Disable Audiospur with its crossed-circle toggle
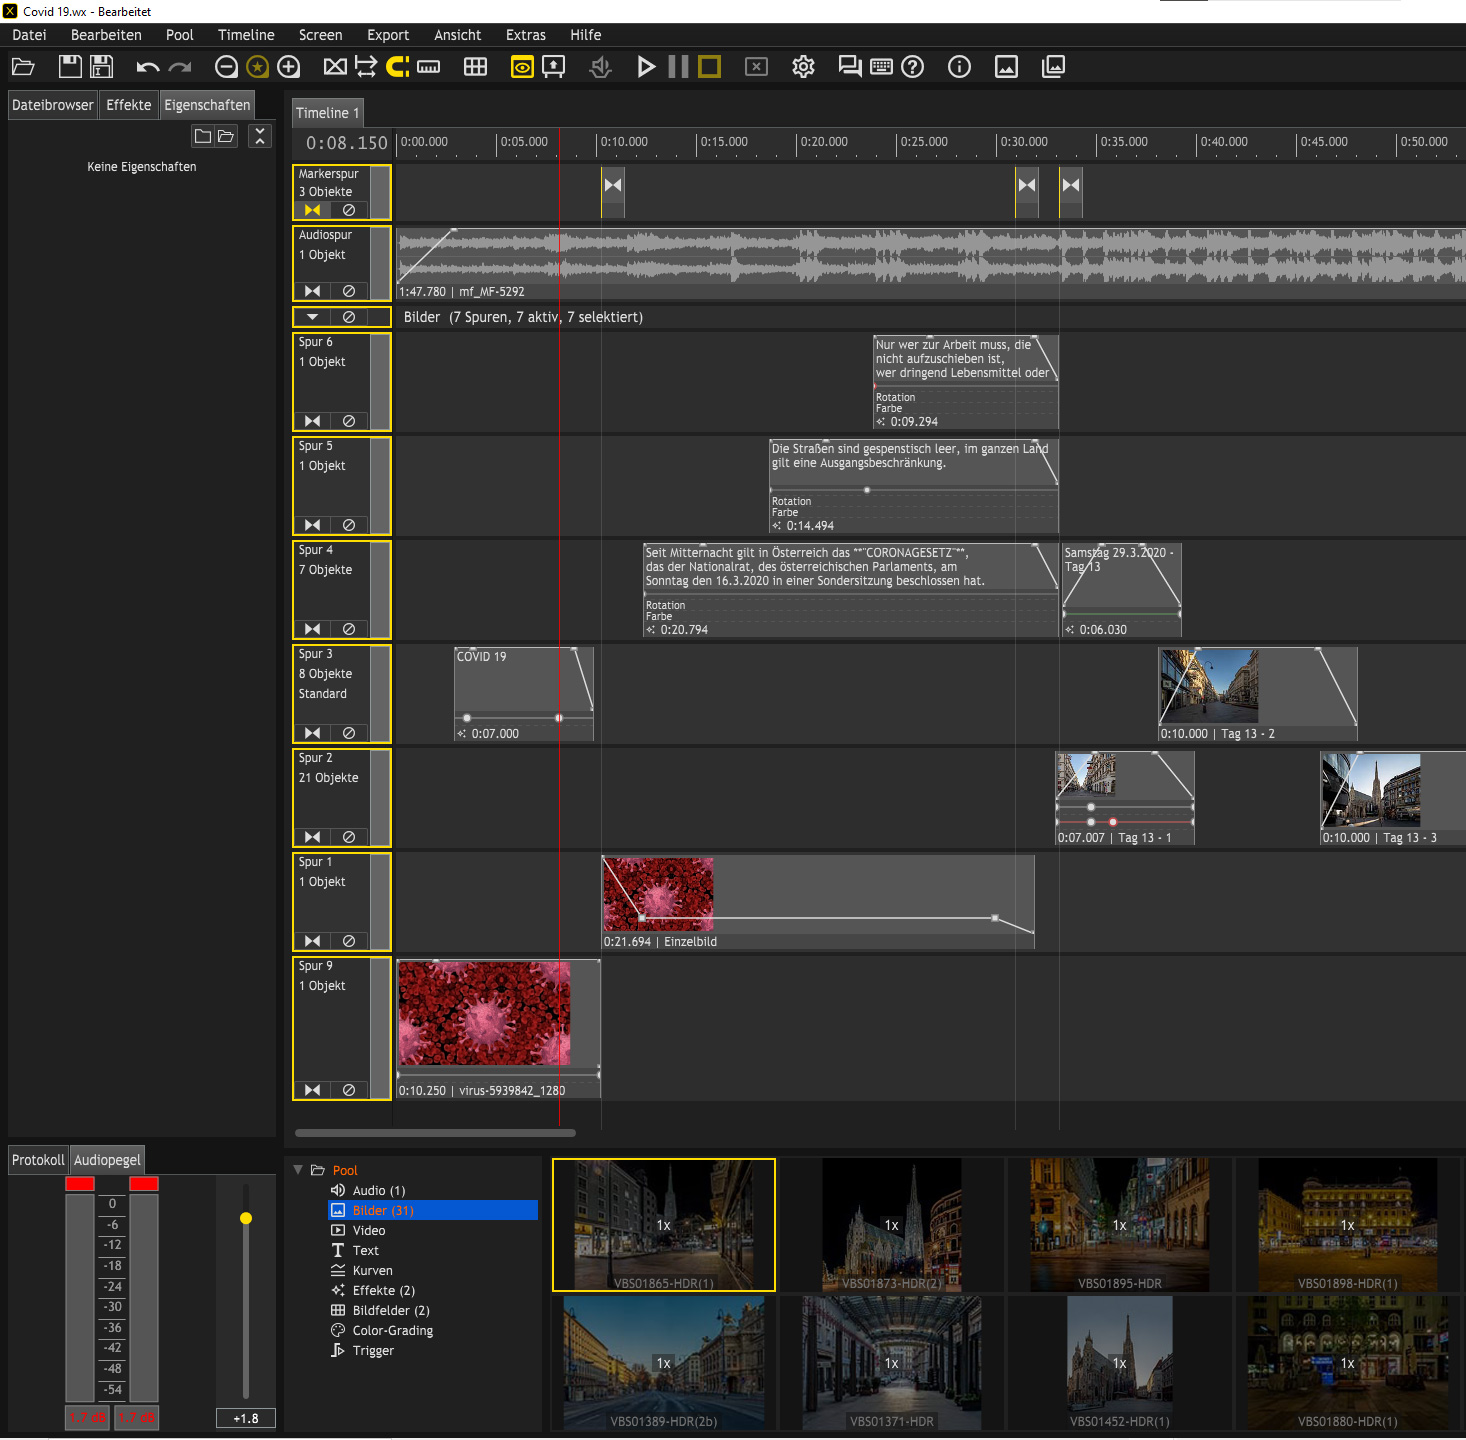This screenshot has height=1440, width=1466. (348, 291)
